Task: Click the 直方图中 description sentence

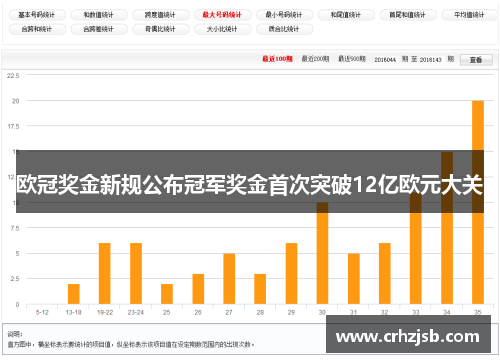Action: pos(131,344)
